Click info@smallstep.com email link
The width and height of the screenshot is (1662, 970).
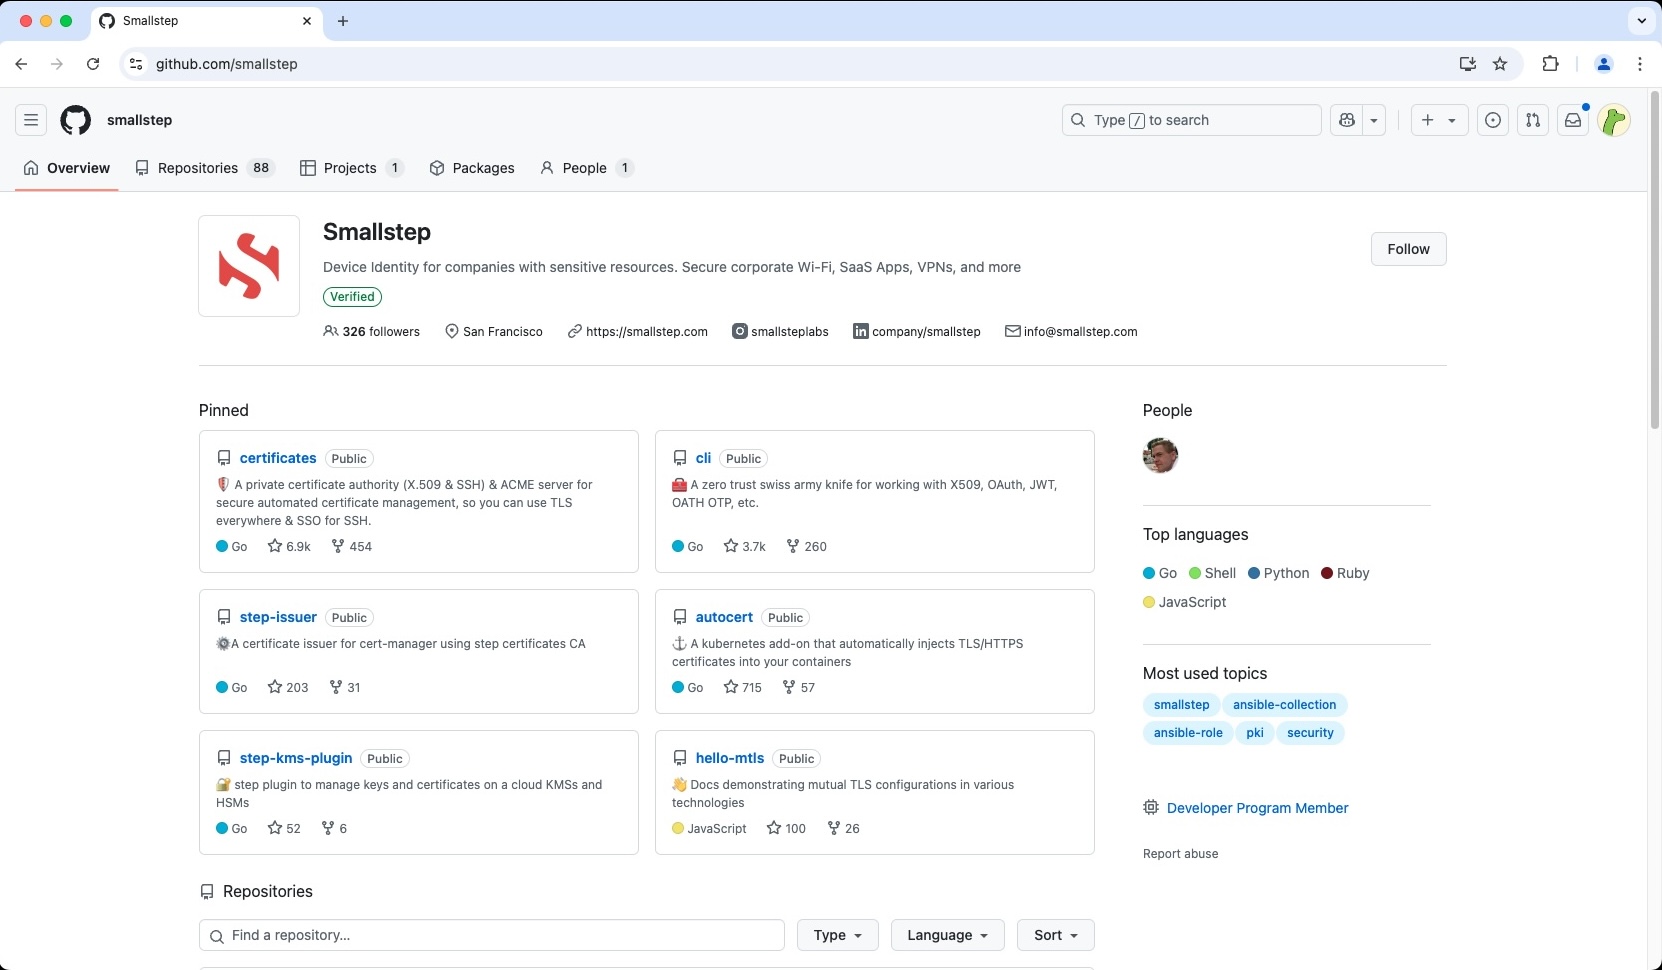(1080, 332)
